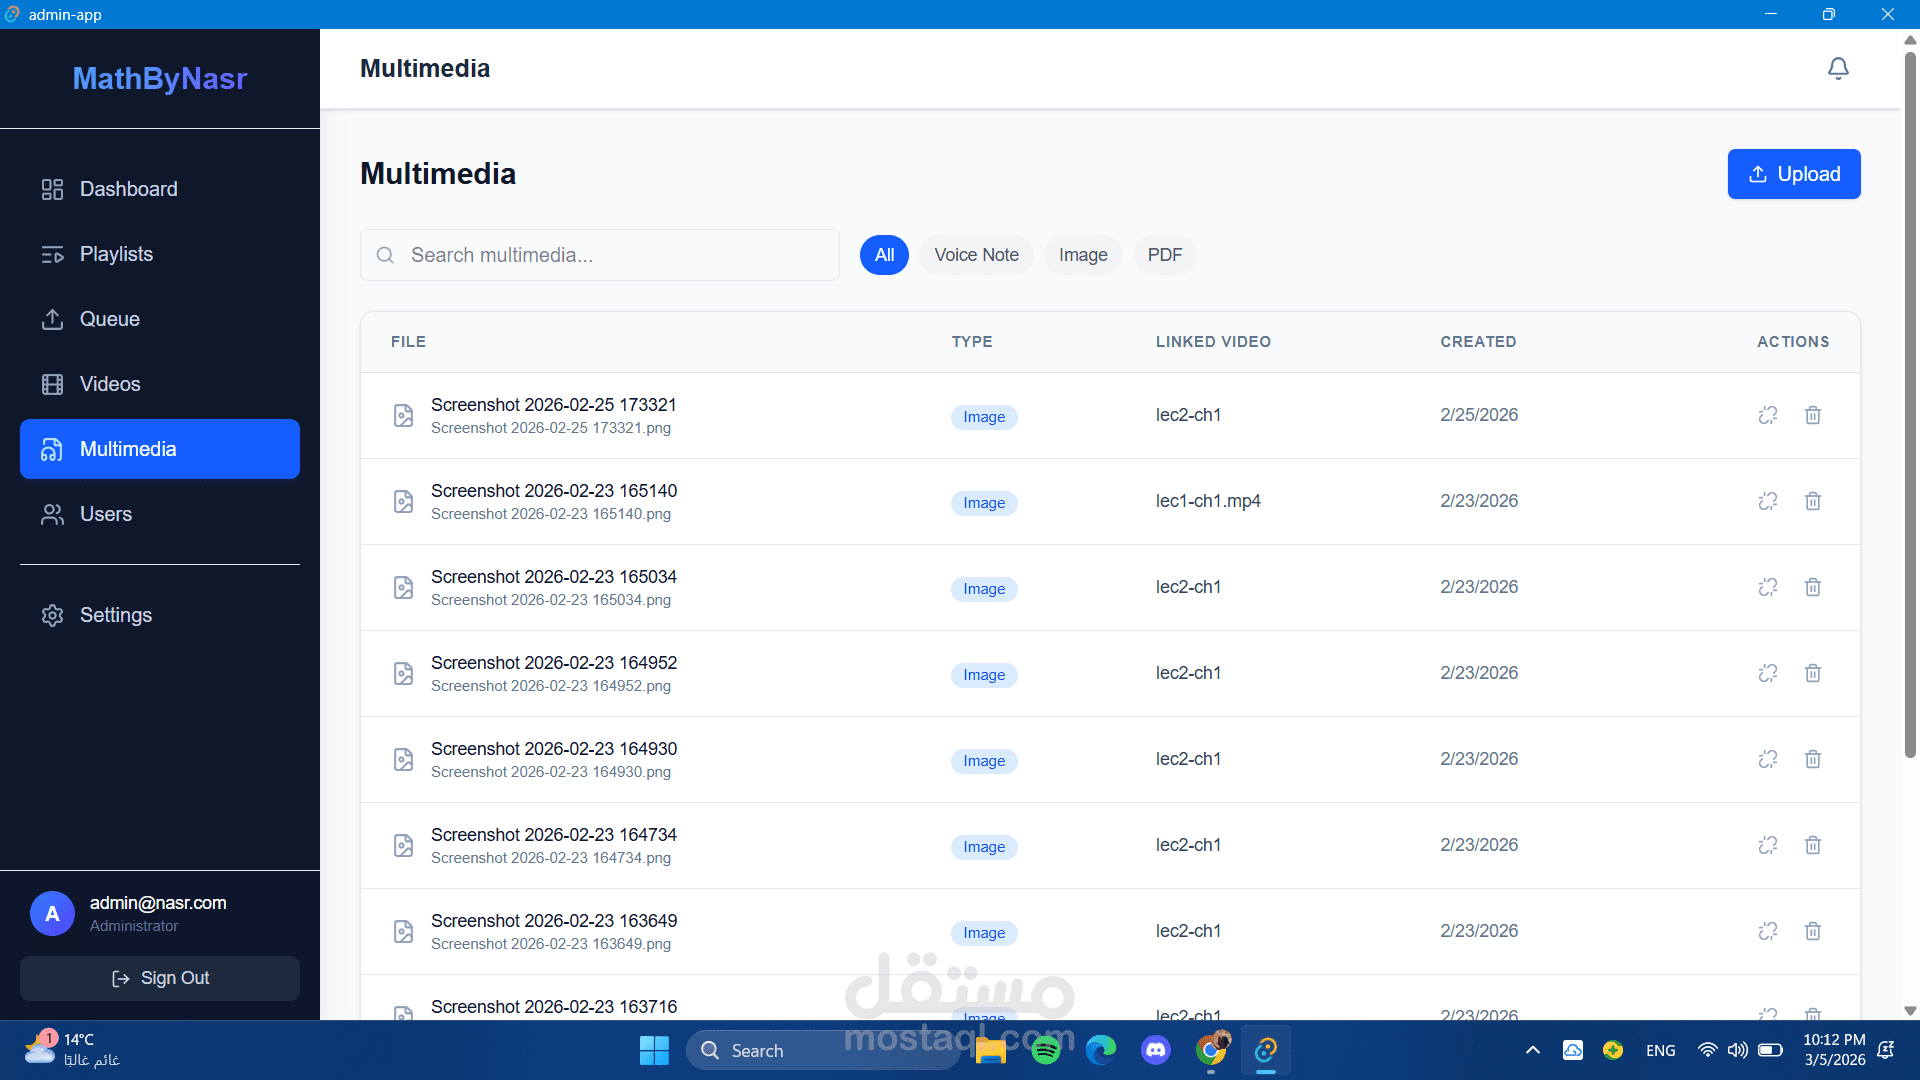Show hidden system tray icons chevron
Screen dimensions: 1920x1080
pos(1532,1050)
